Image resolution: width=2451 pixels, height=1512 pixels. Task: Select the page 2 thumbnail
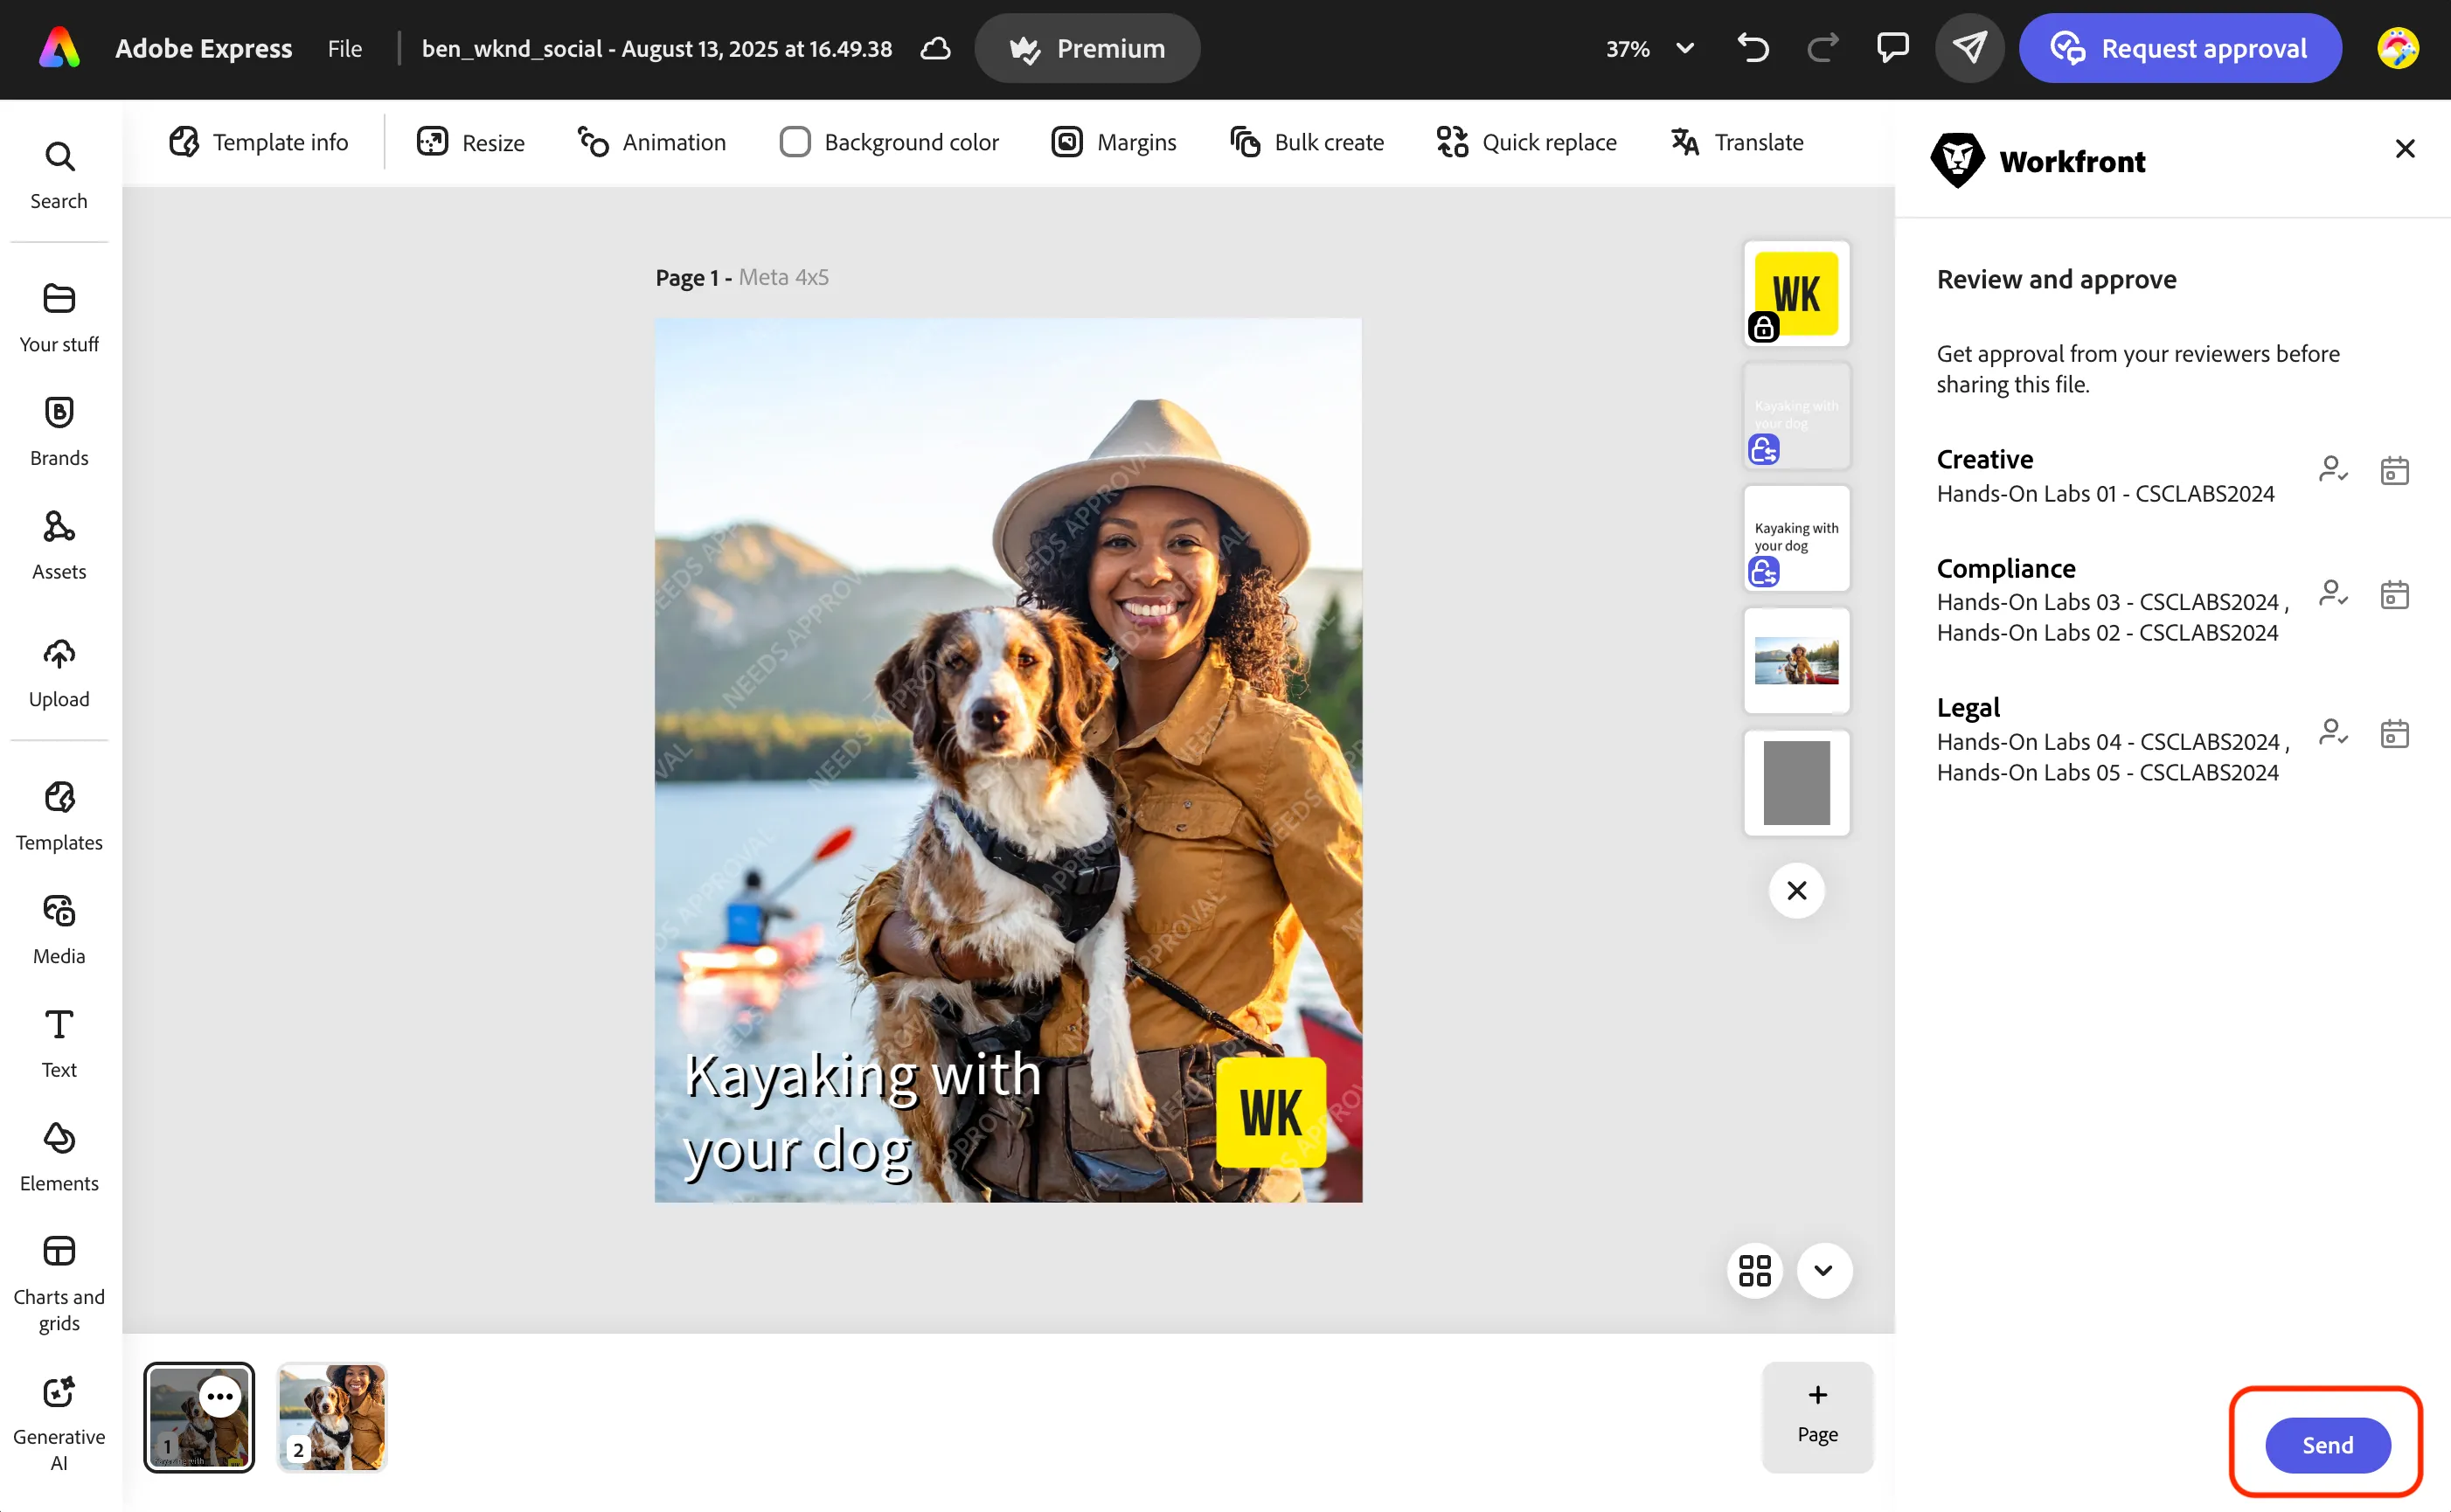click(332, 1416)
